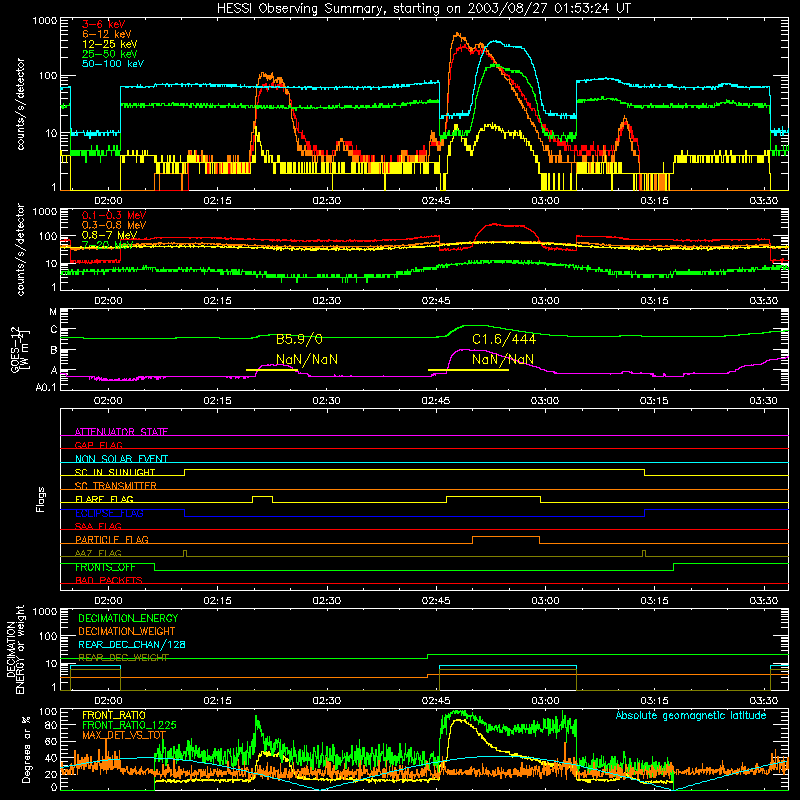
Task: Select the 12-25 keV legend label
Action: [110, 44]
